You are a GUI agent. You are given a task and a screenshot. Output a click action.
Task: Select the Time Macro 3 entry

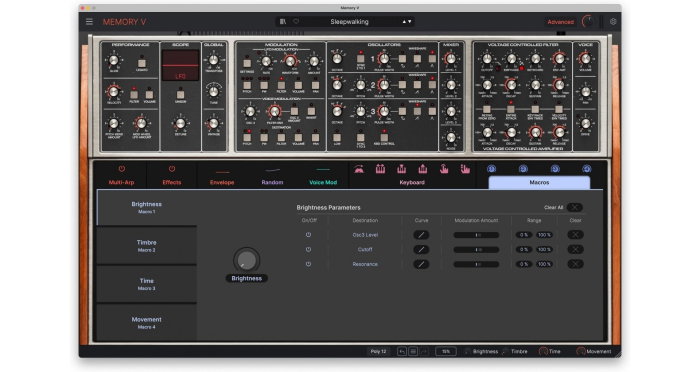[146, 284]
